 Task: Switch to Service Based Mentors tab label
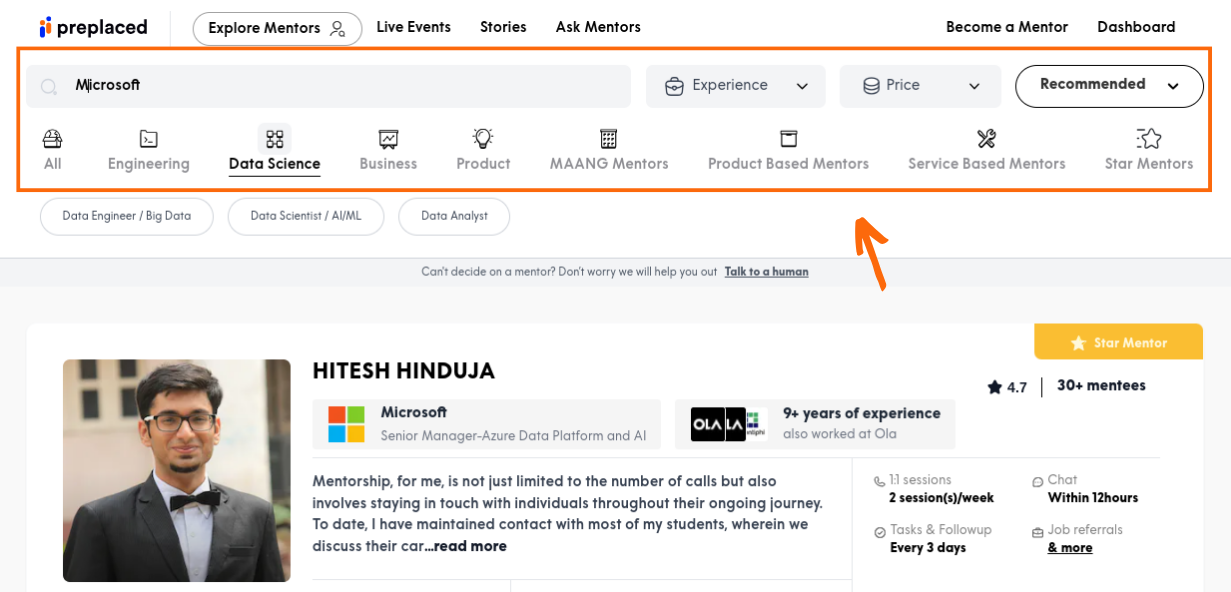pyautogui.click(x=987, y=164)
